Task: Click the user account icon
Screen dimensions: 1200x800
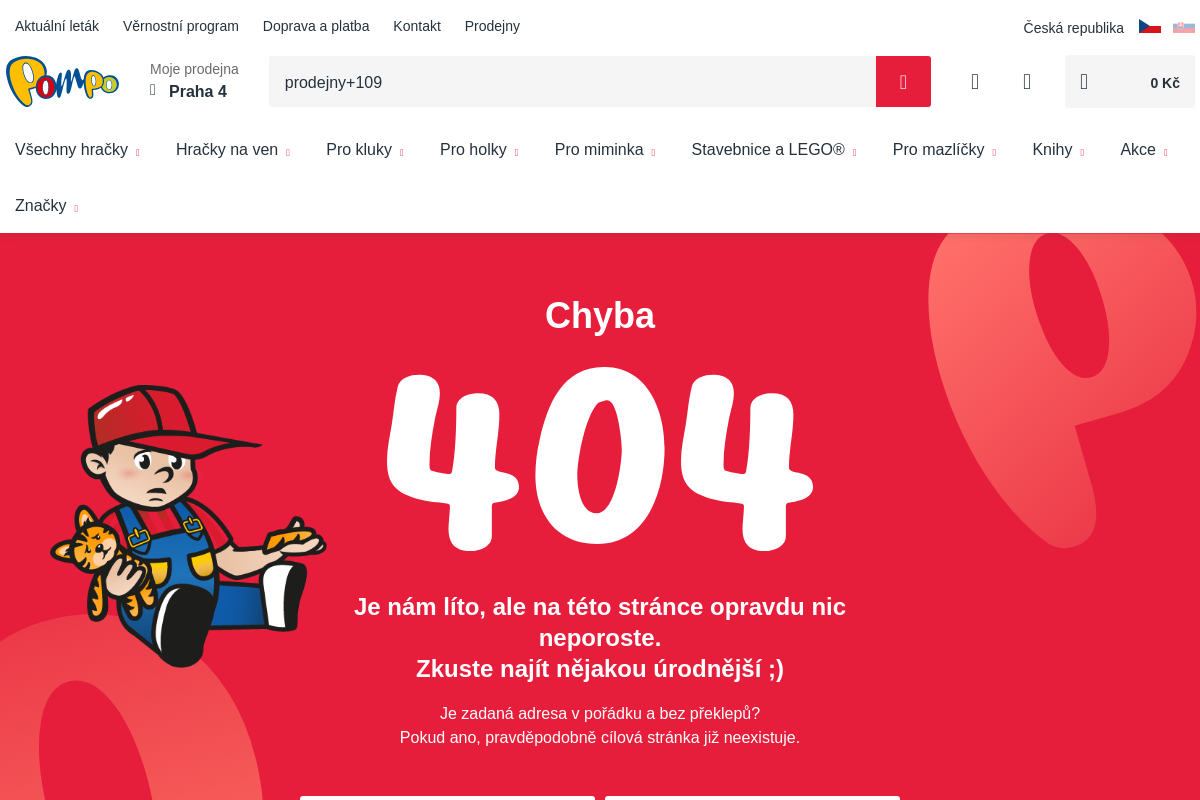Action: 975,82
